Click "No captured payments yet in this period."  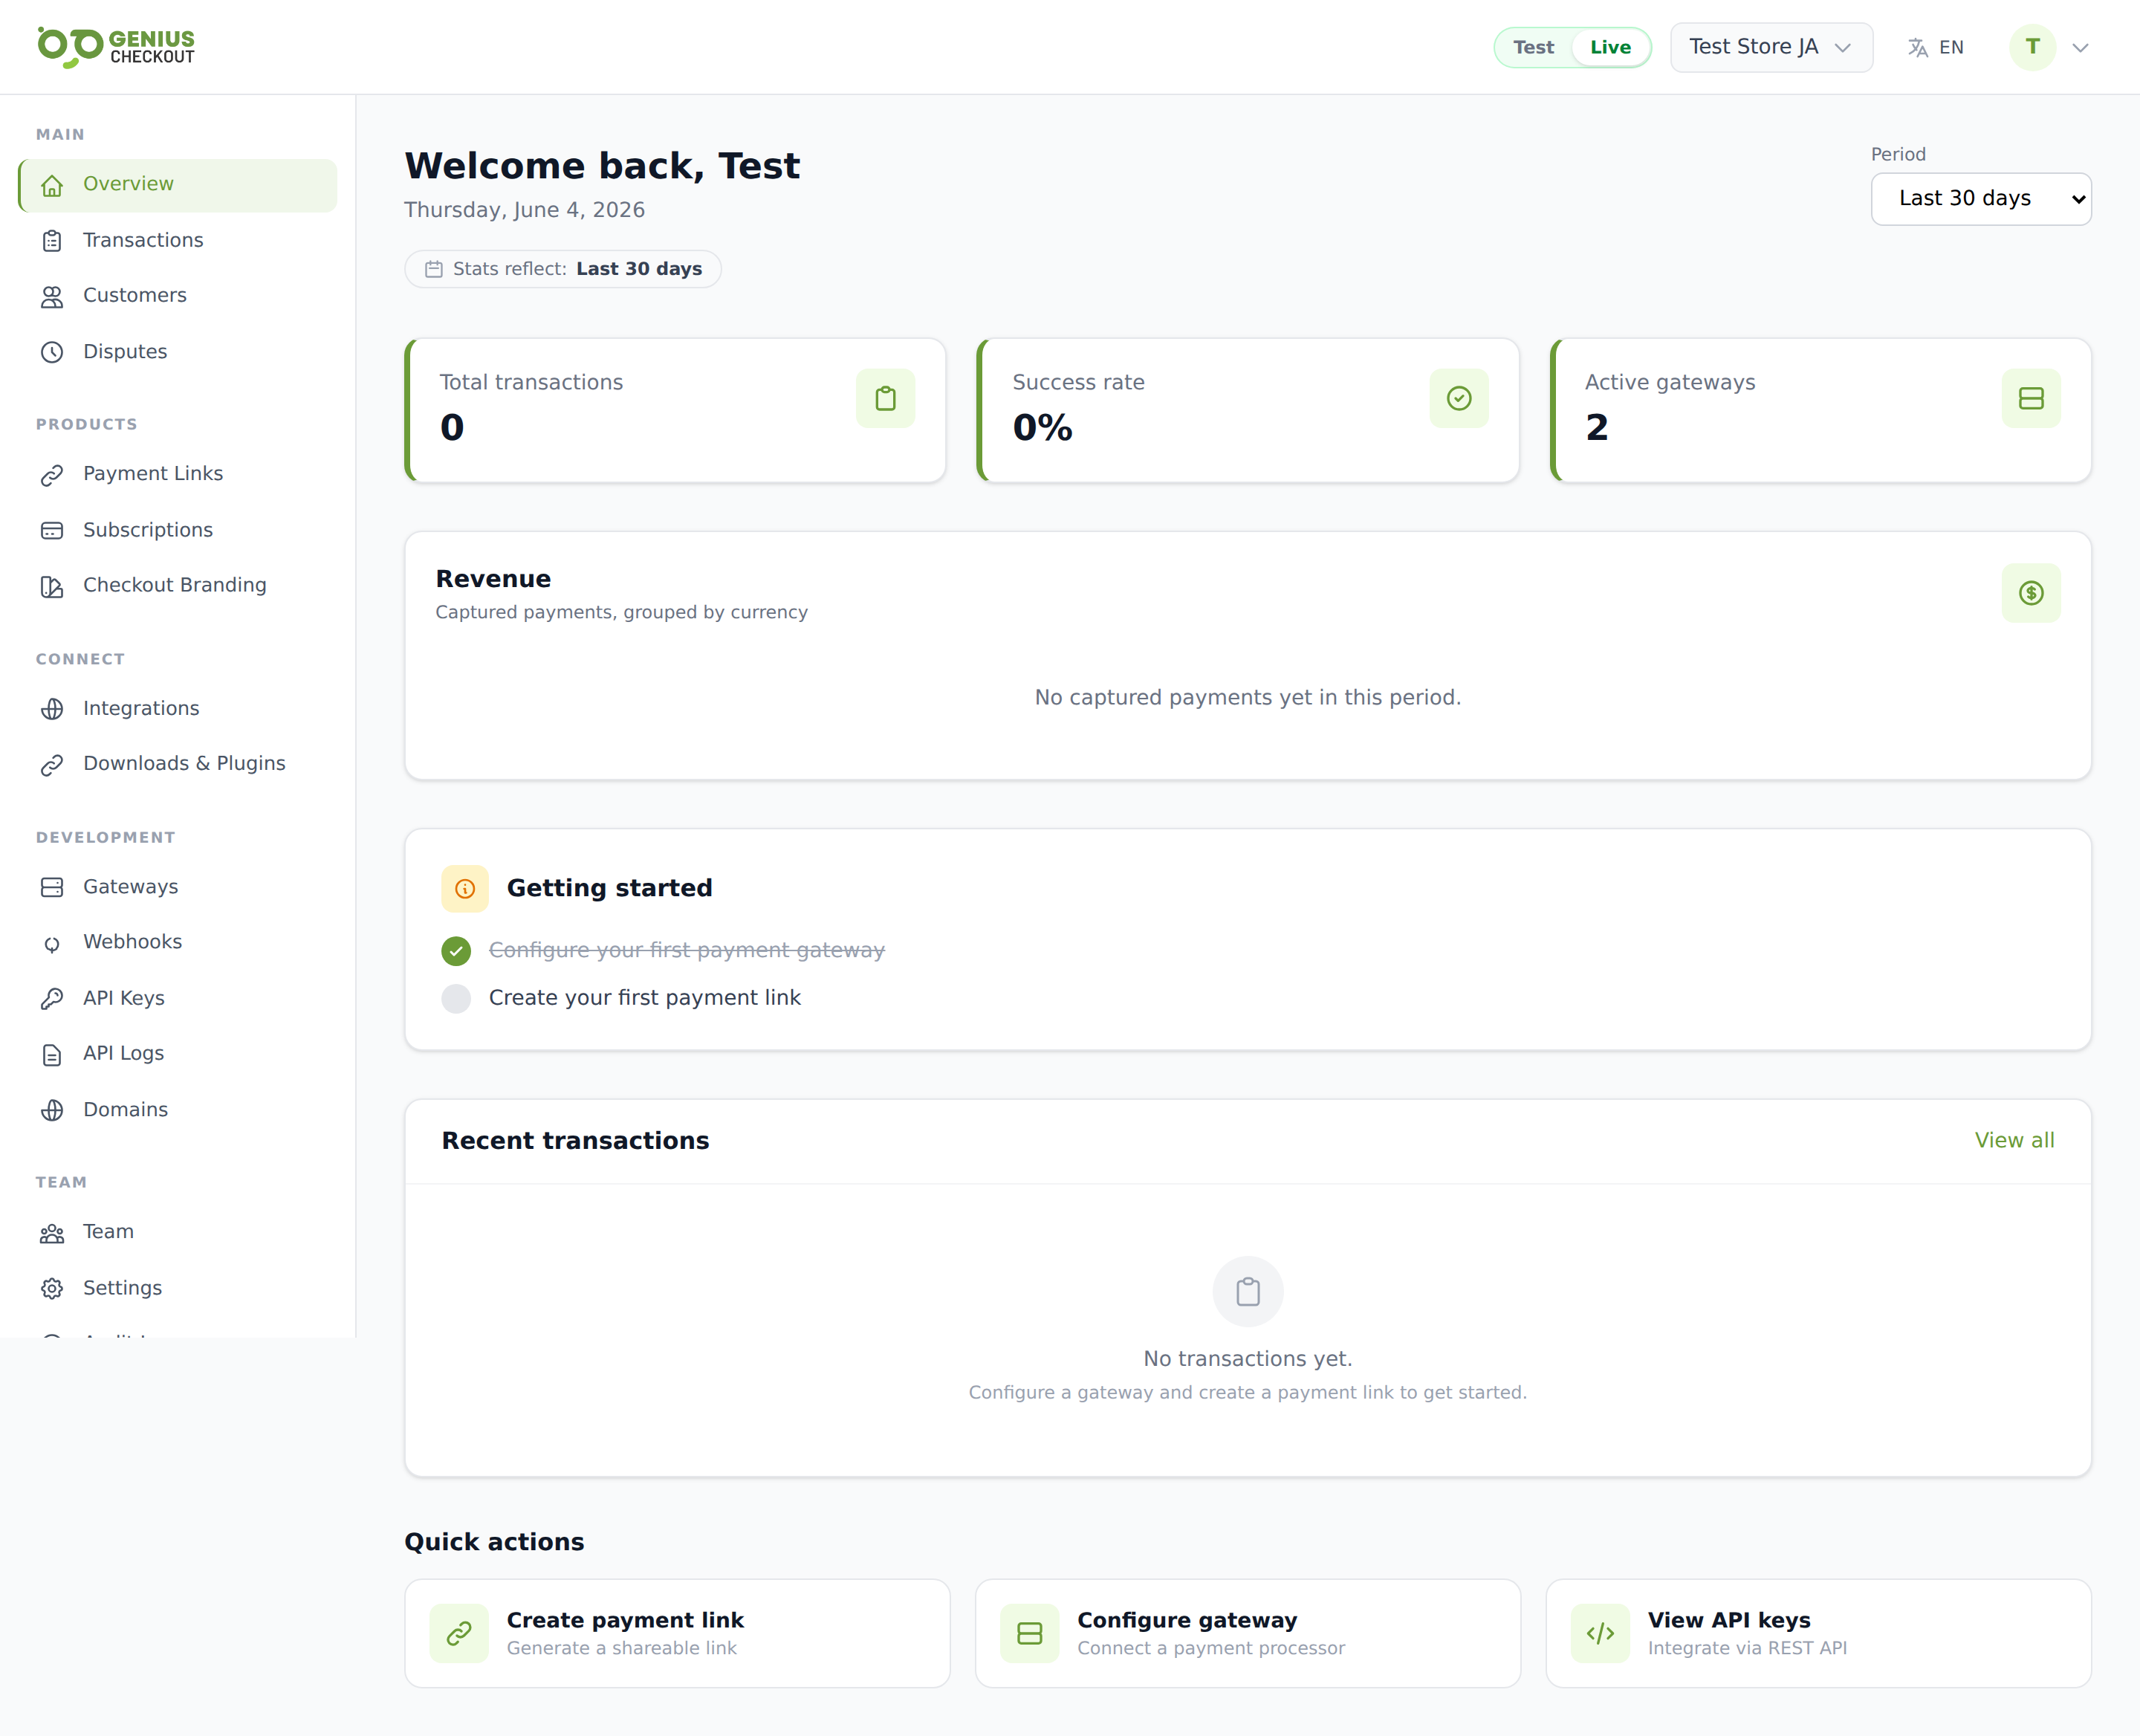[x=1247, y=697]
